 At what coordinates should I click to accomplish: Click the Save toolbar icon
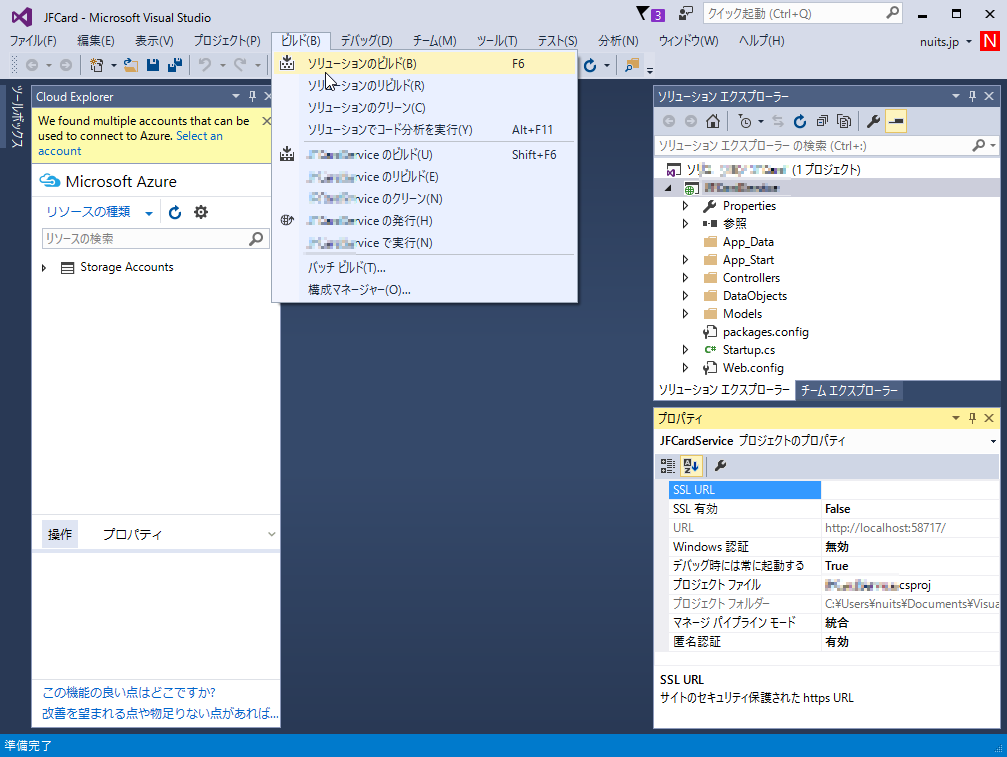coord(153,65)
